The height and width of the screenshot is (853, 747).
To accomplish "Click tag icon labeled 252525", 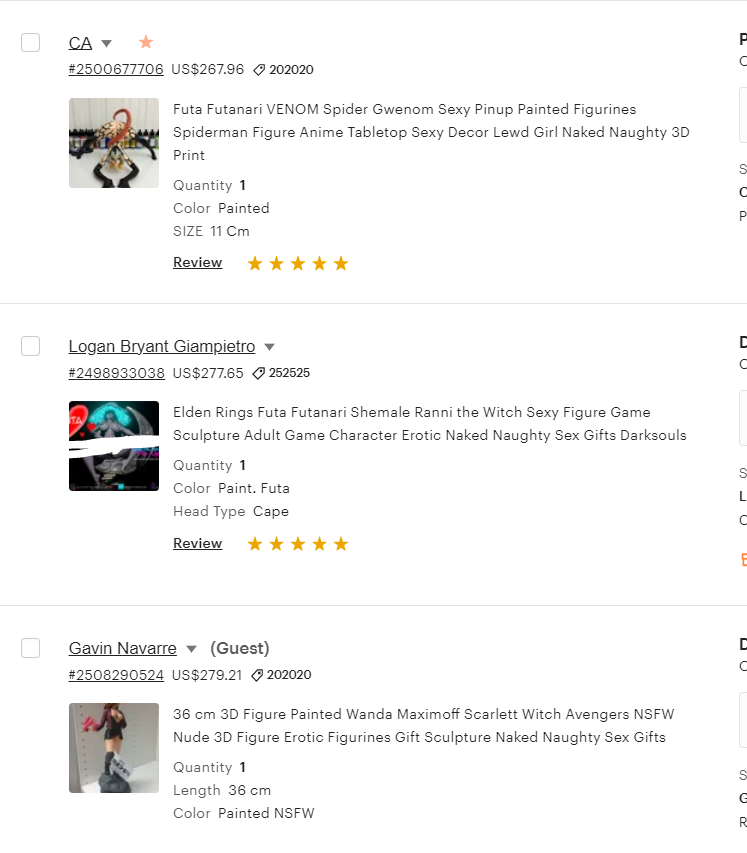I will [x=259, y=373].
